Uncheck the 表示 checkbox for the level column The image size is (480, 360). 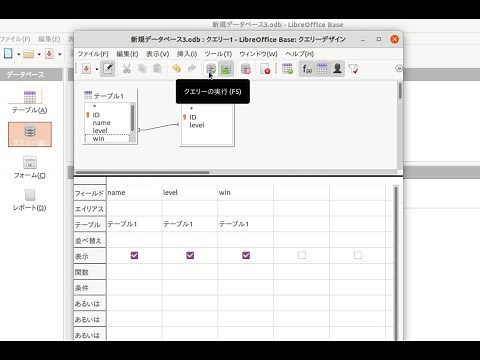[190, 255]
